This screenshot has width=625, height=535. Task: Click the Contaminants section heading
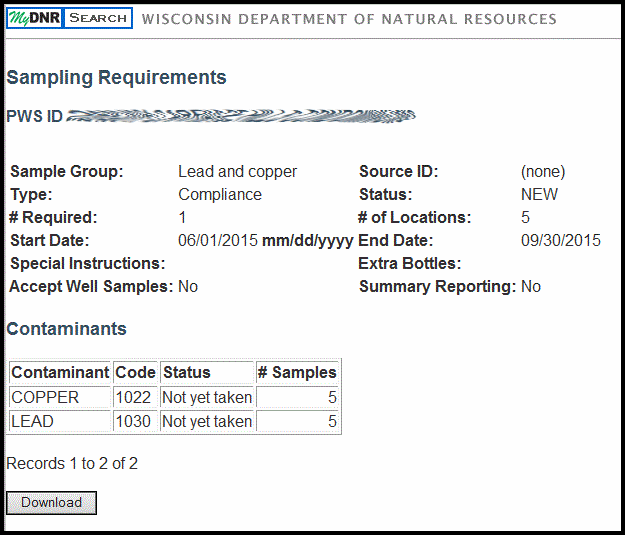(66, 329)
